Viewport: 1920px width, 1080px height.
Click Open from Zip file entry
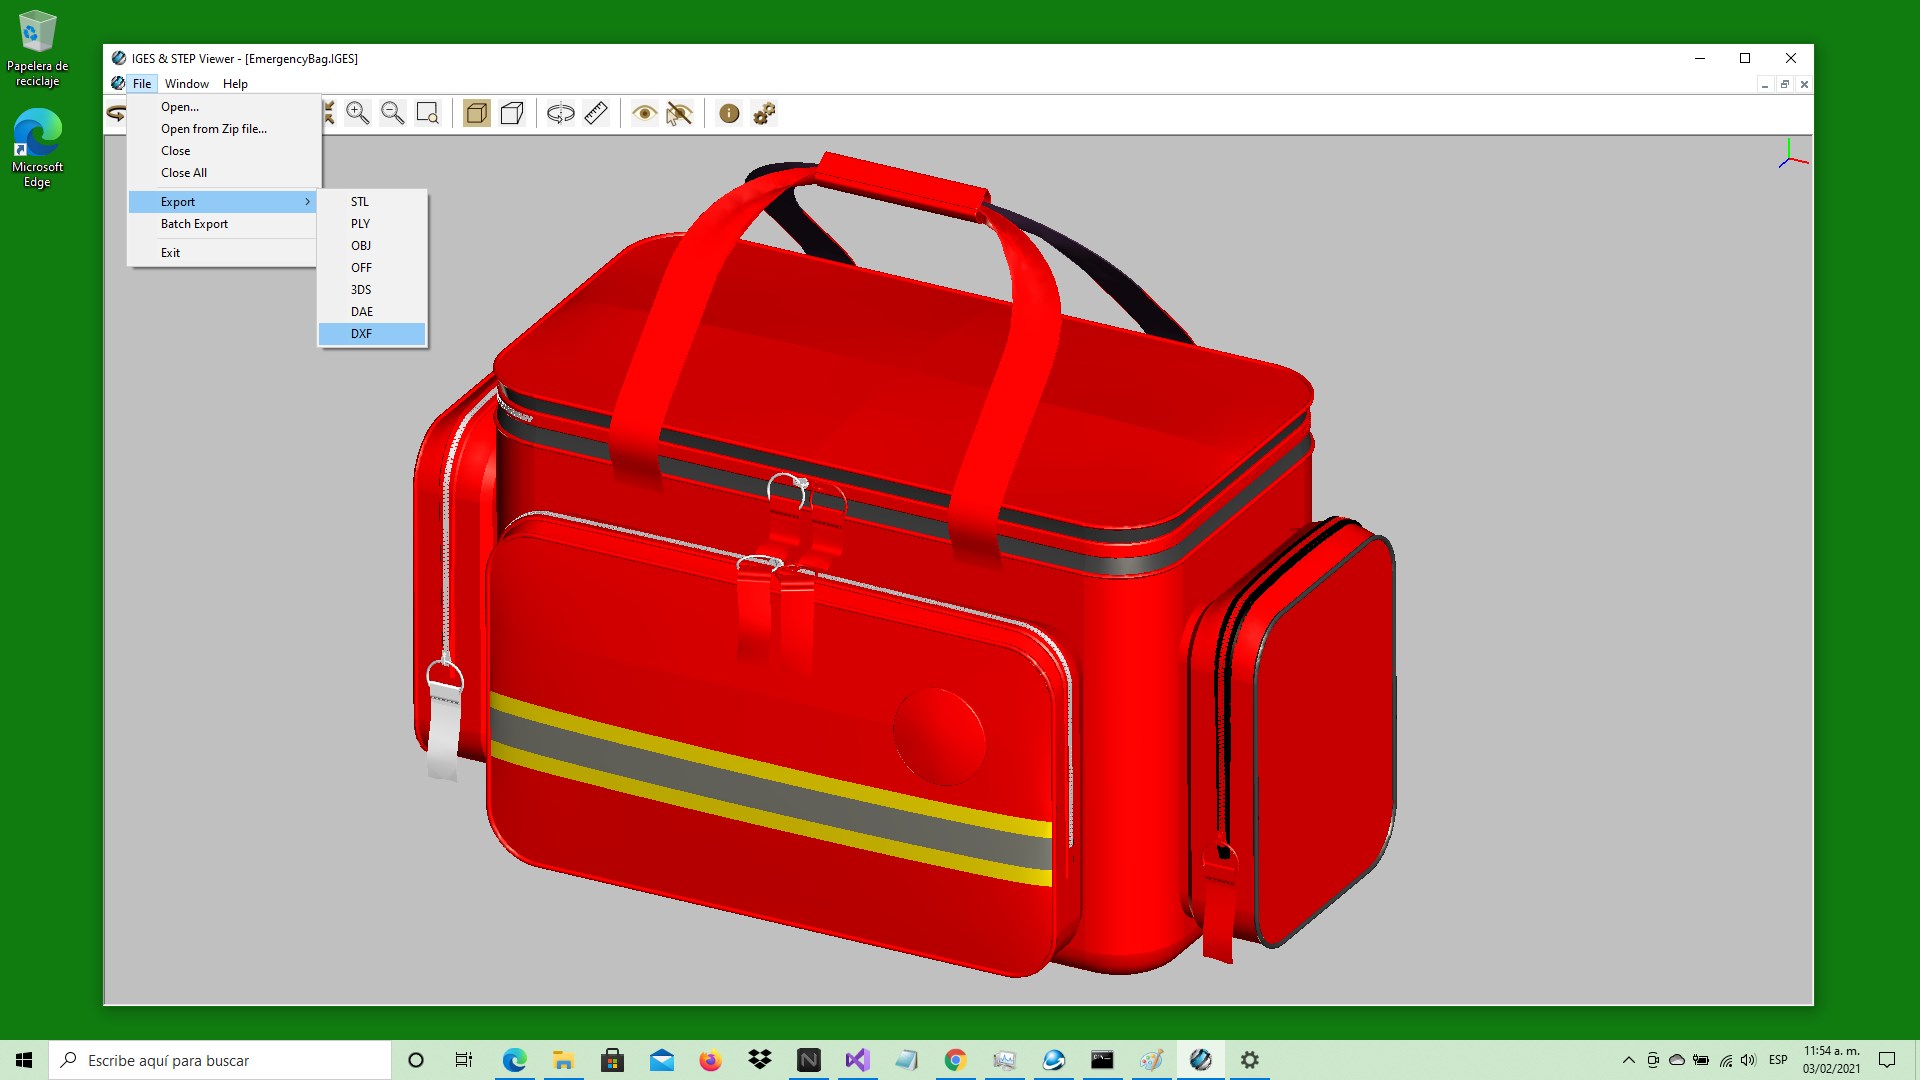(214, 129)
